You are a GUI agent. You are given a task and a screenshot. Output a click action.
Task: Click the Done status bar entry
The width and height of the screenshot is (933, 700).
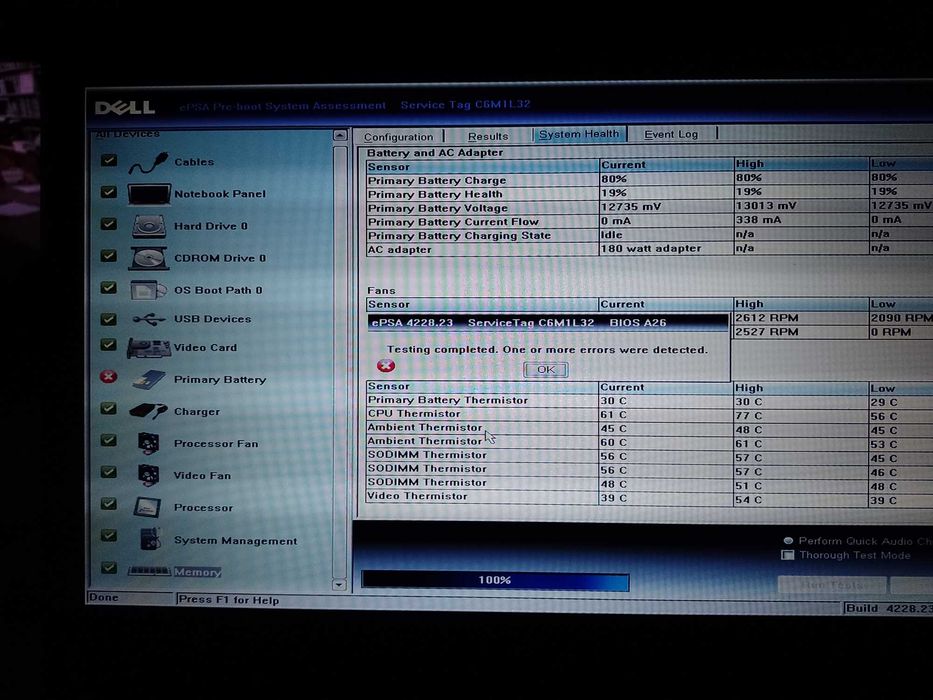tap(104, 597)
